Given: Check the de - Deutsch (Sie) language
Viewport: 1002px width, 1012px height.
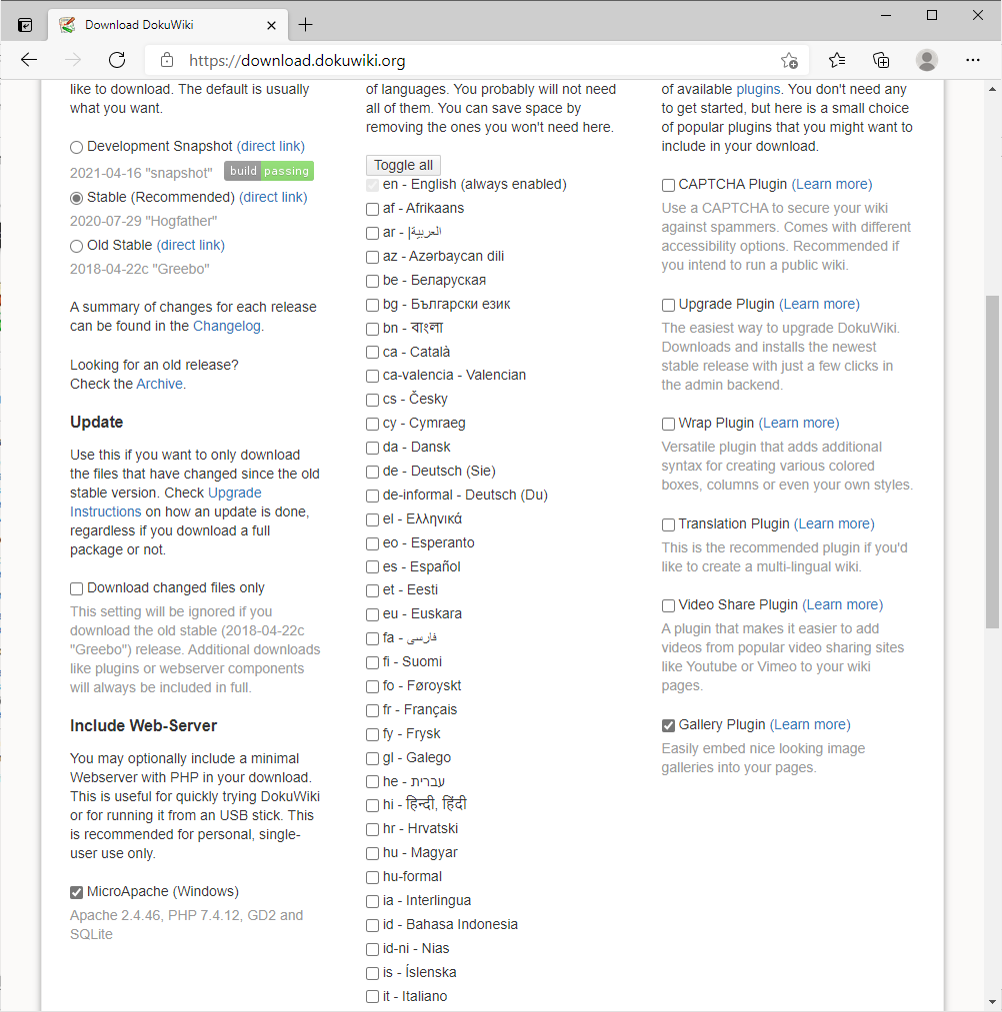Looking at the screenshot, I should click(372, 471).
